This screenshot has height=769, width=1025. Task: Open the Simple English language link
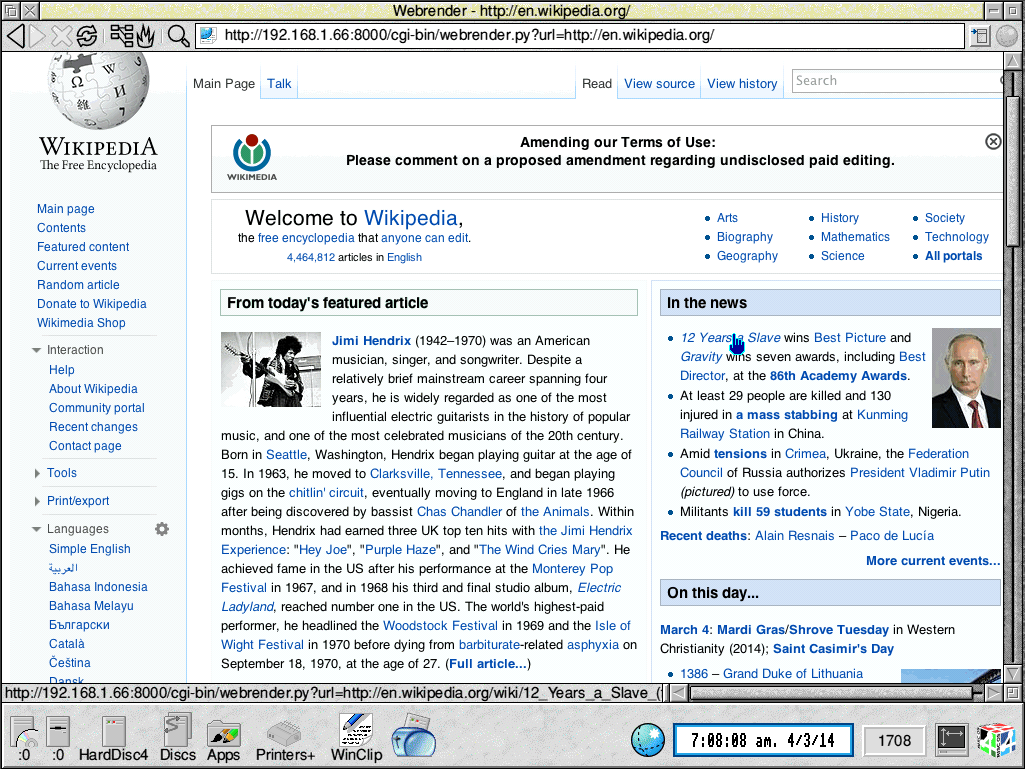pyautogui.click(x=90, y=549)
